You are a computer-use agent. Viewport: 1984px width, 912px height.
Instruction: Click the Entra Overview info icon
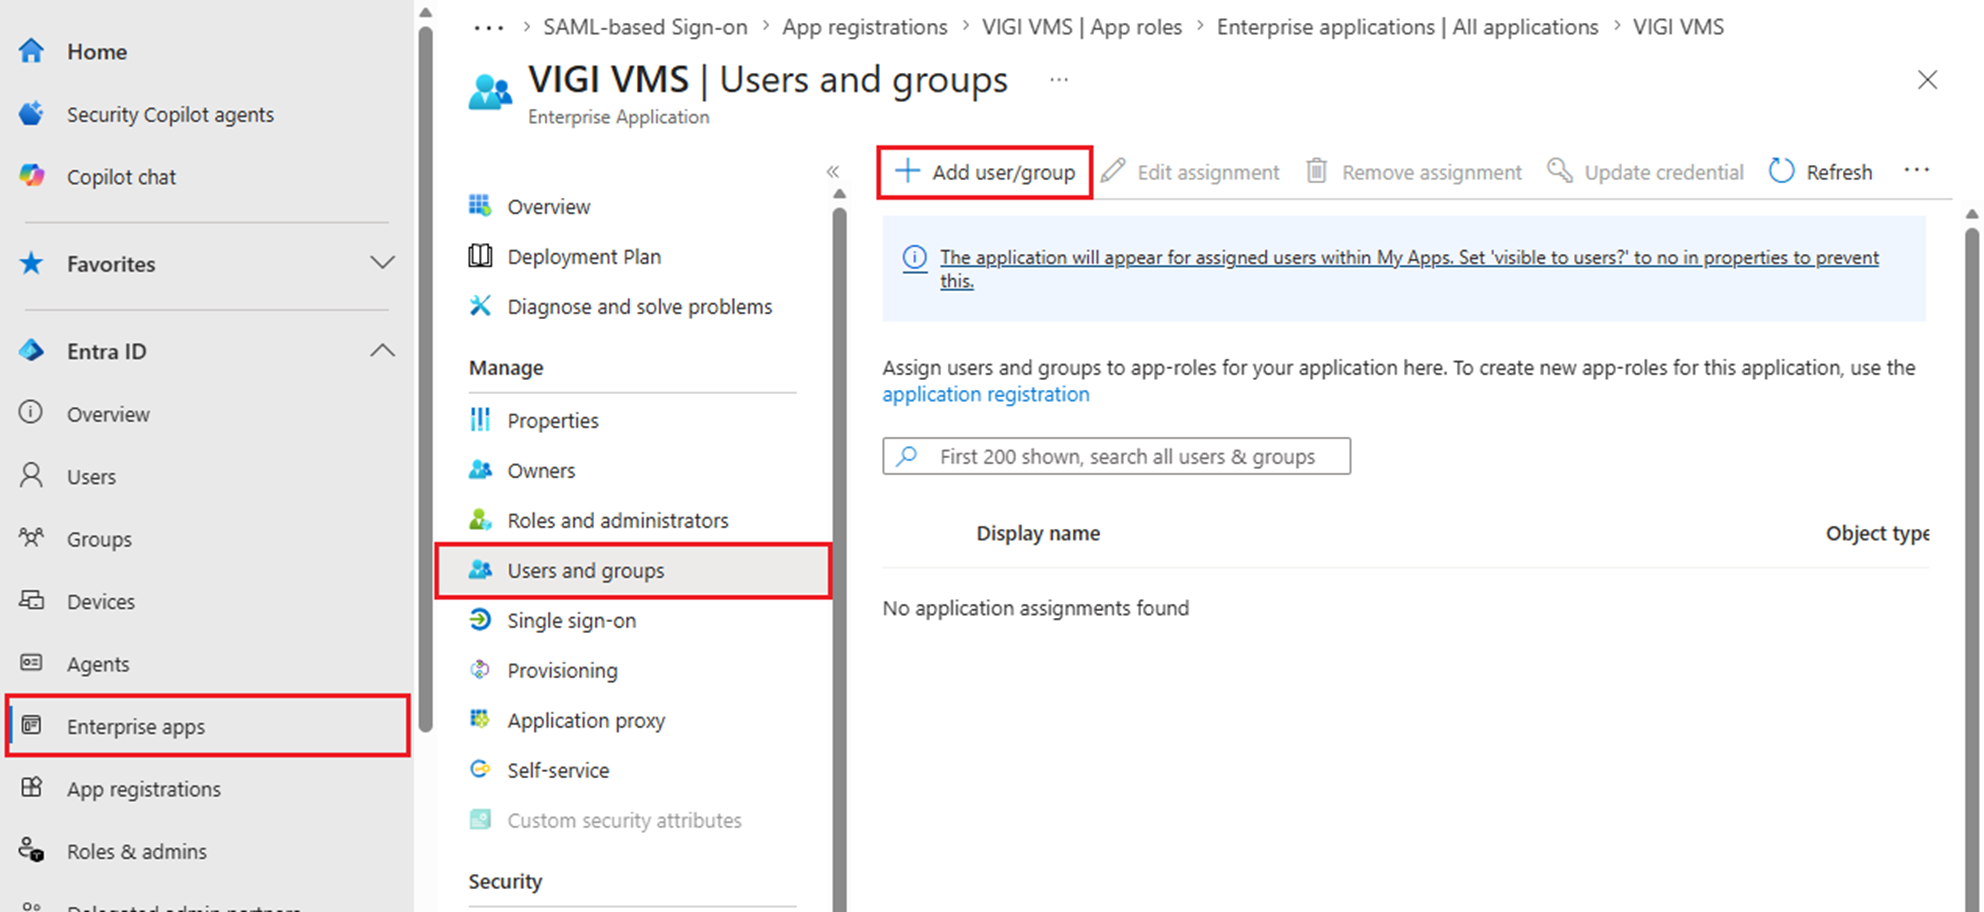[31, 412]
